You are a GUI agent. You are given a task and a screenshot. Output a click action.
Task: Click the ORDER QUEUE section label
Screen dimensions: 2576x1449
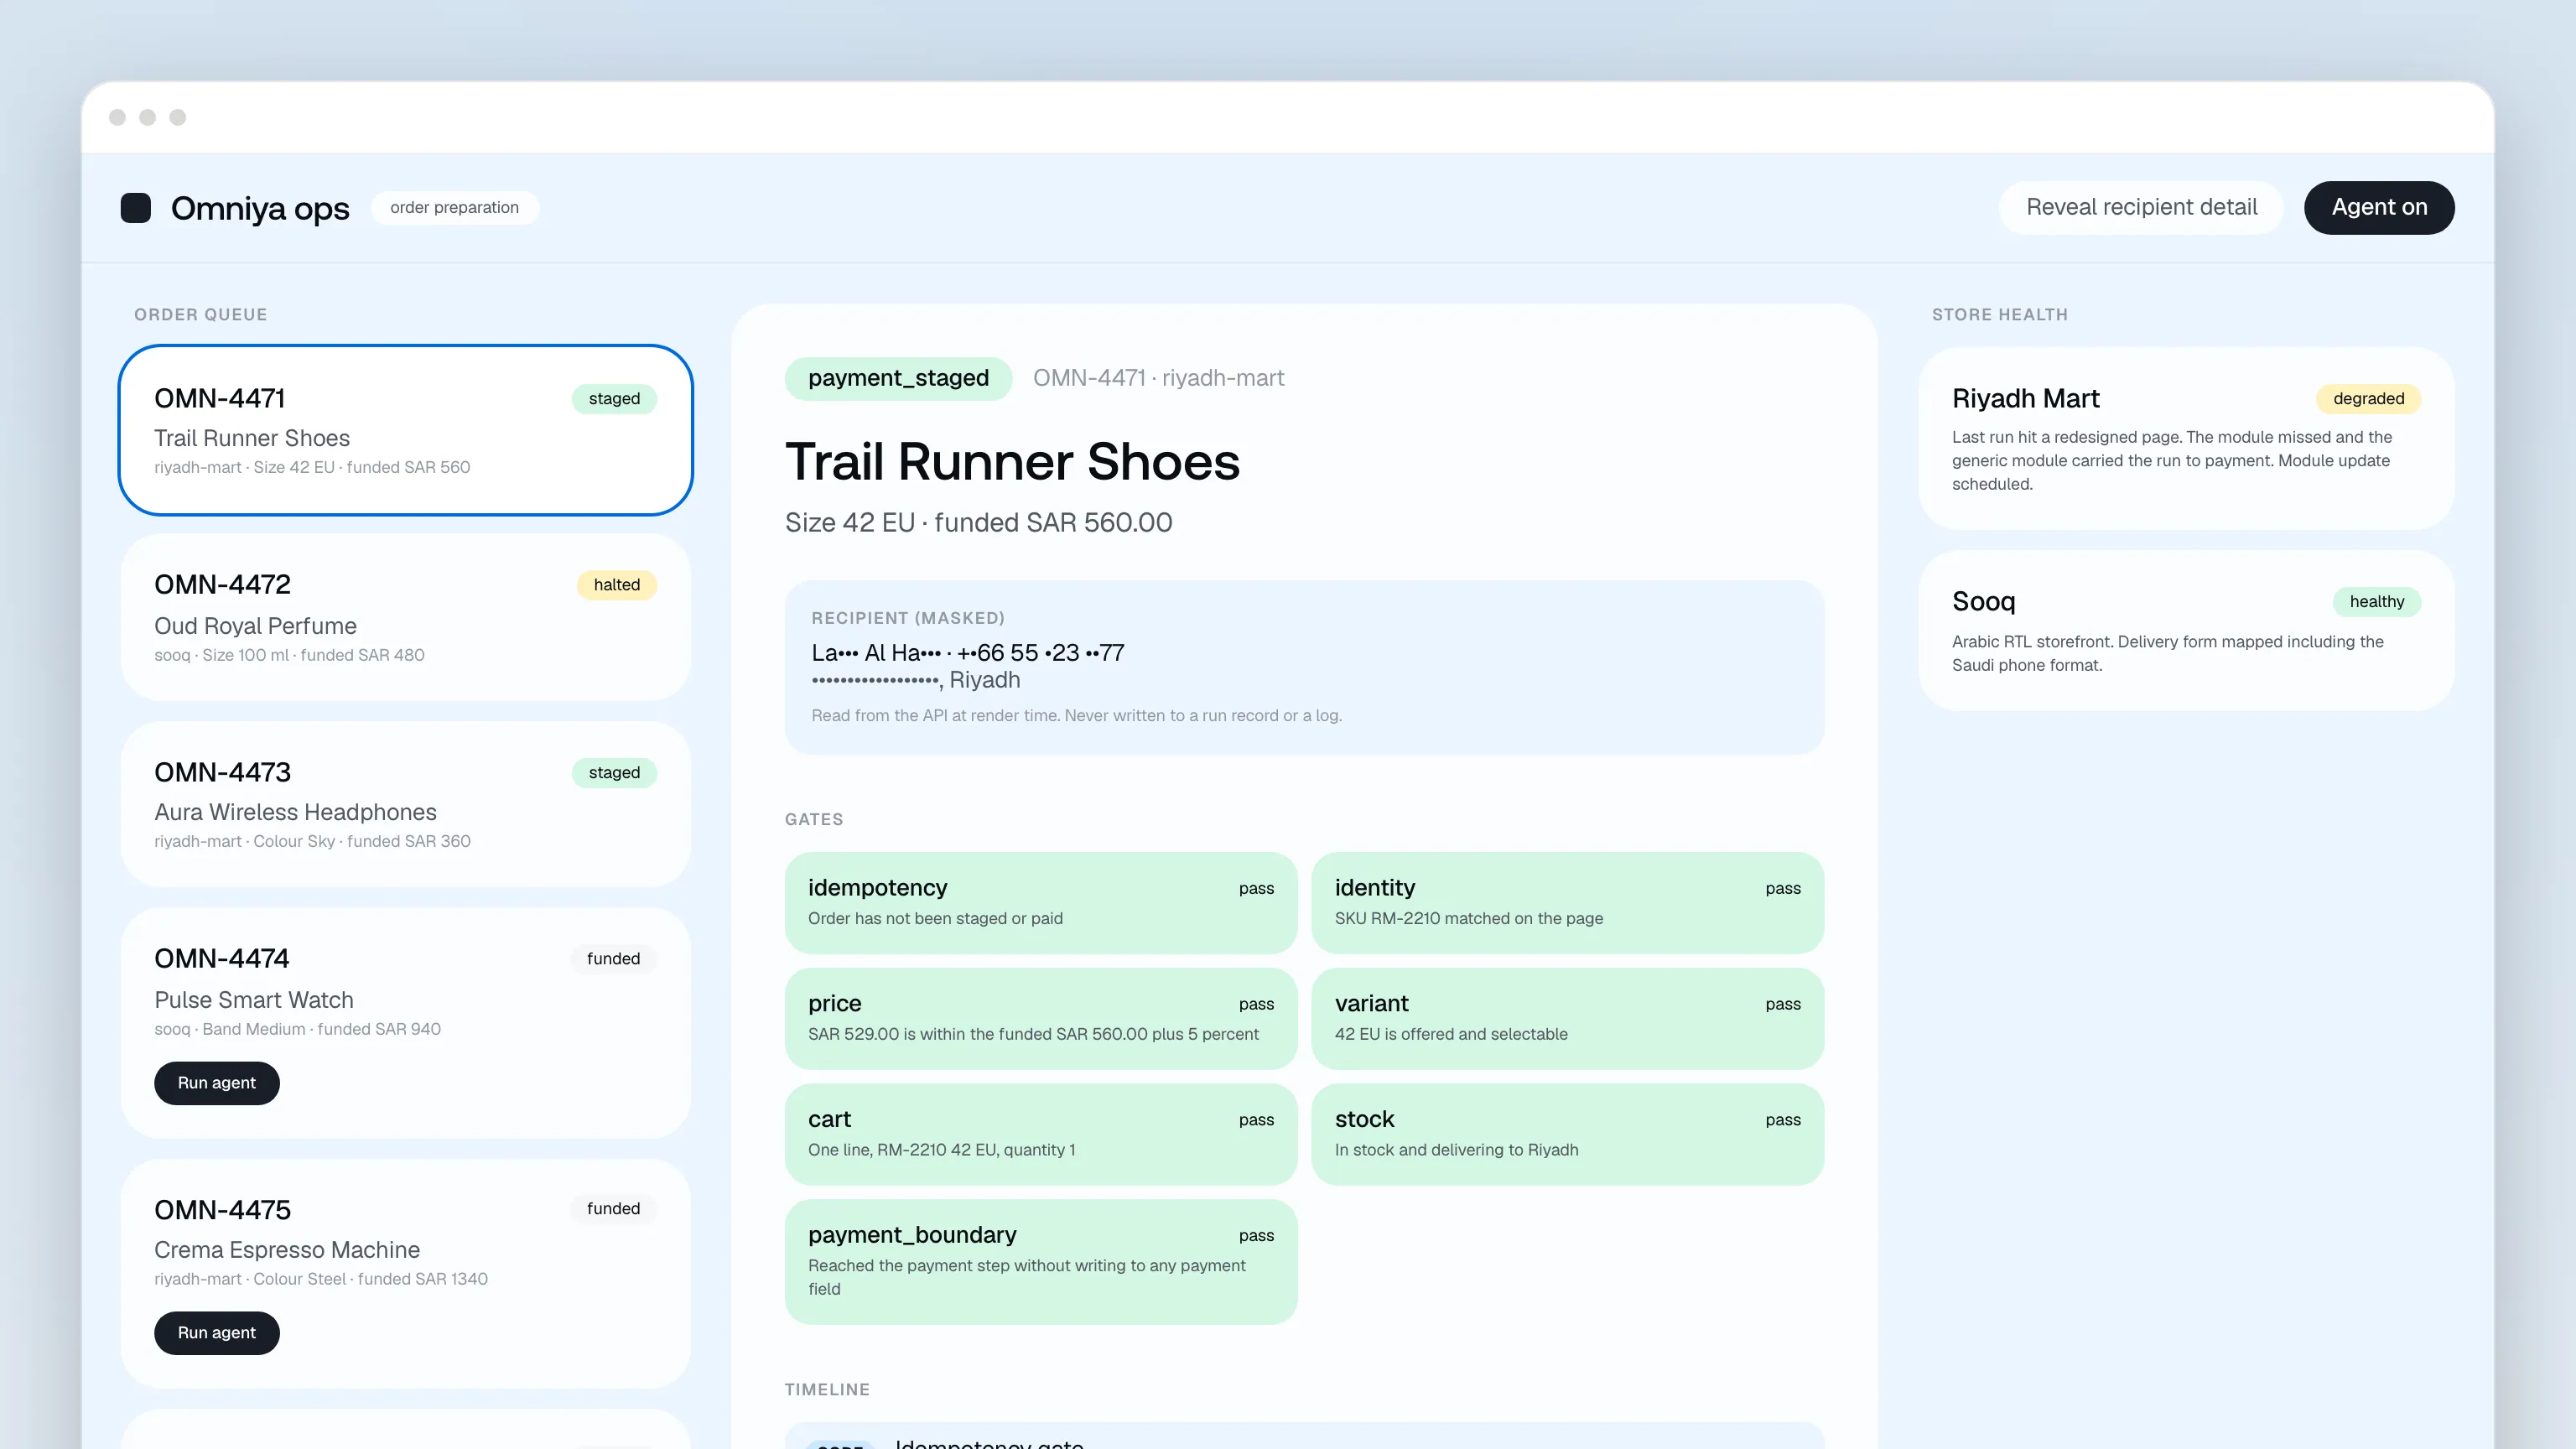point(201,315)
